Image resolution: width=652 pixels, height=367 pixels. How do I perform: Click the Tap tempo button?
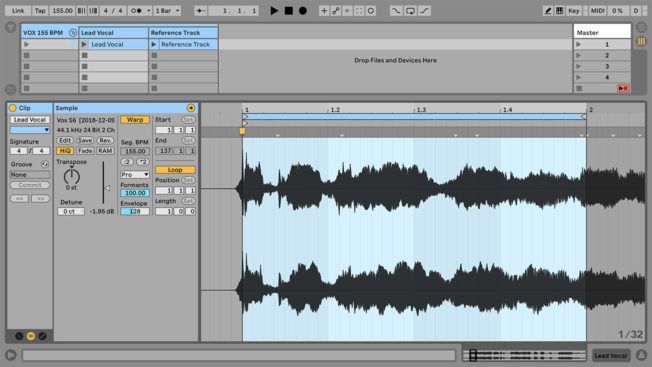coord(40,11)
